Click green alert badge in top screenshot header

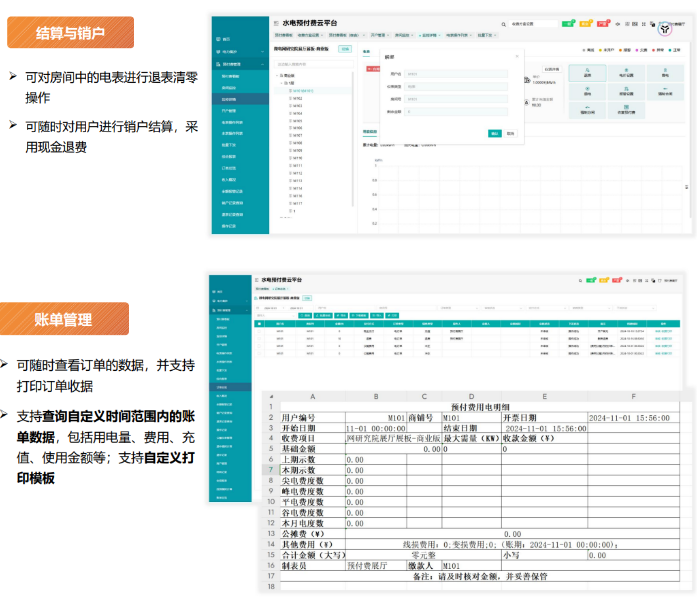point(568,24)
